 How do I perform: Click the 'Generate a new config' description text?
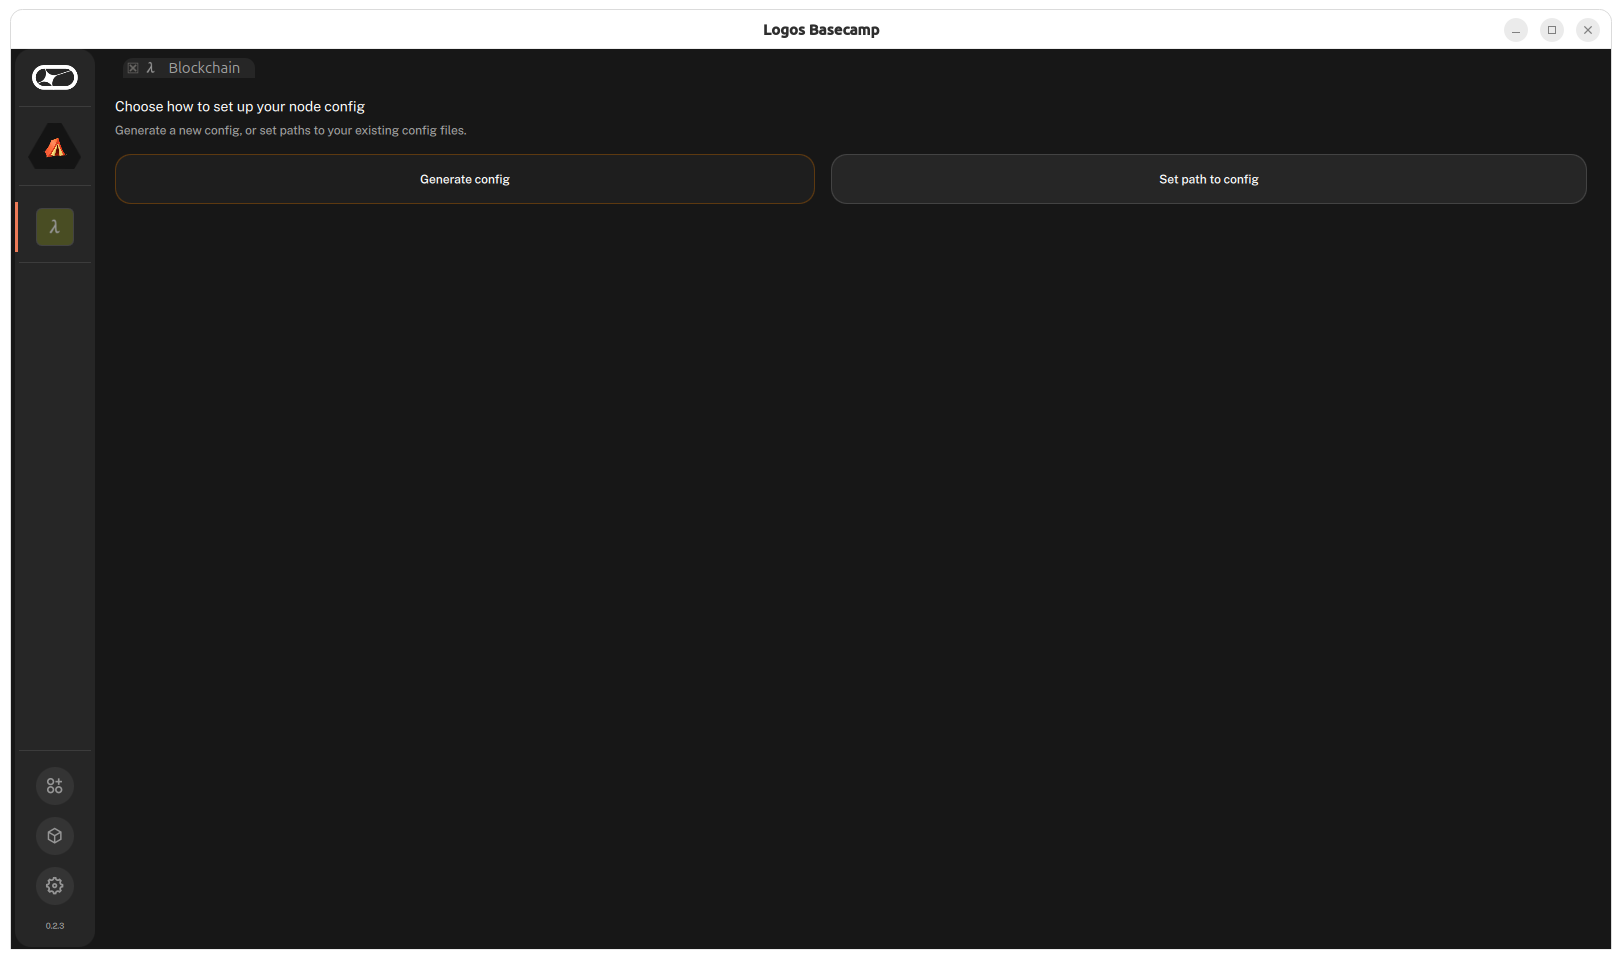[x=291, y=130]
